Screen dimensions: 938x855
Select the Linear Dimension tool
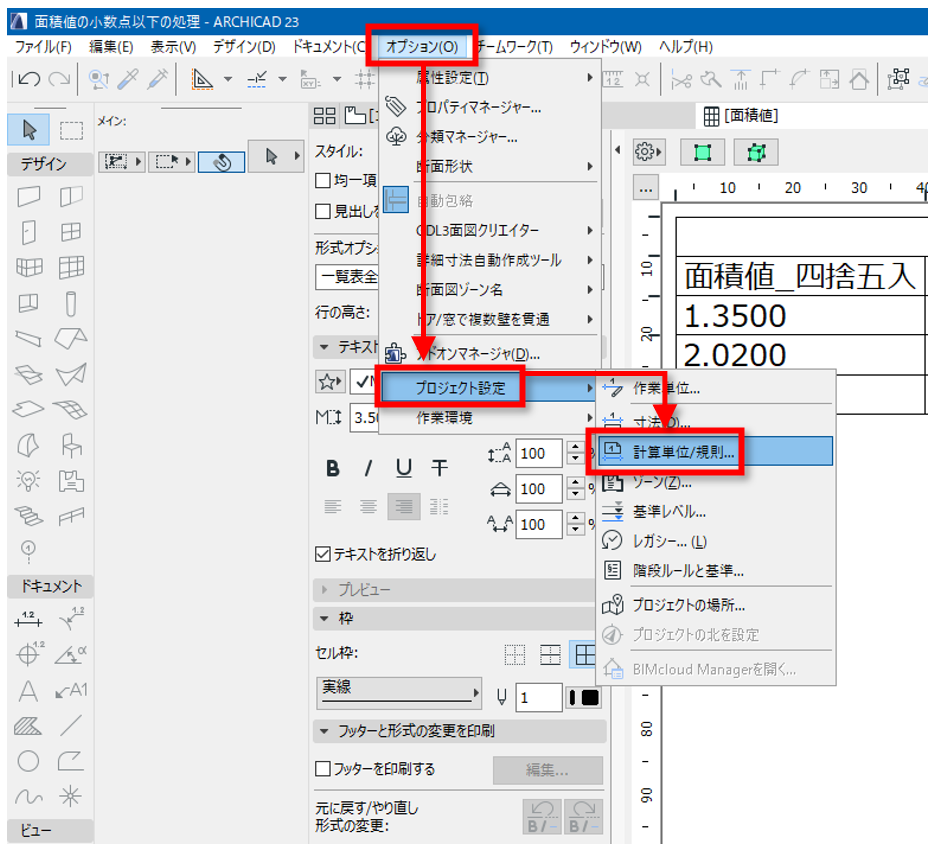(x=28, y=619)
